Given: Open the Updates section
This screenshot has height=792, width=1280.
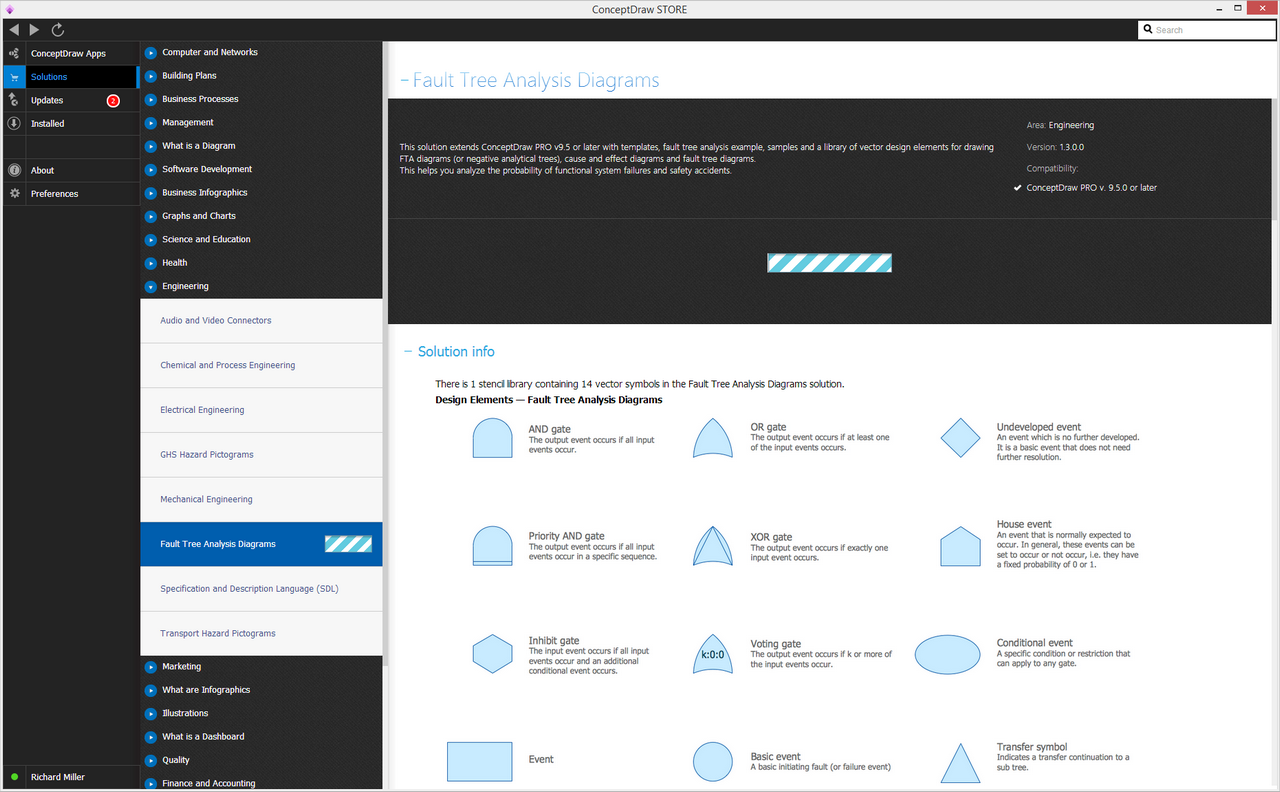Looking at the screenshot, I should tap(70, 100).
